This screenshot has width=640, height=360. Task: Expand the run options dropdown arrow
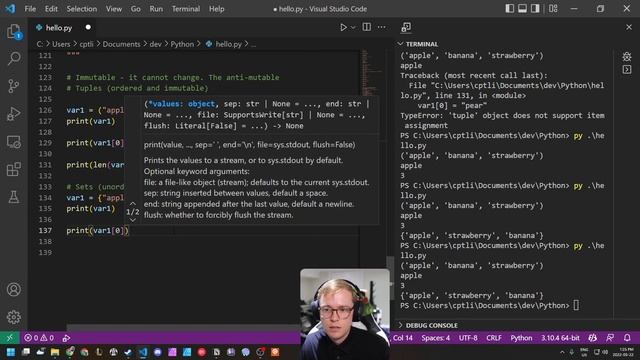click(x=353, y=27)
